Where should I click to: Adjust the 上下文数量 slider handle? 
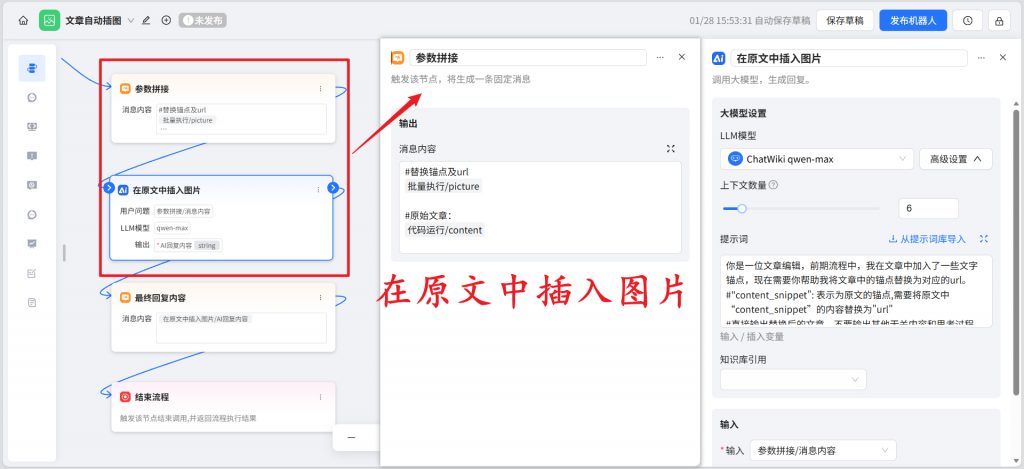tap(741, 208)
